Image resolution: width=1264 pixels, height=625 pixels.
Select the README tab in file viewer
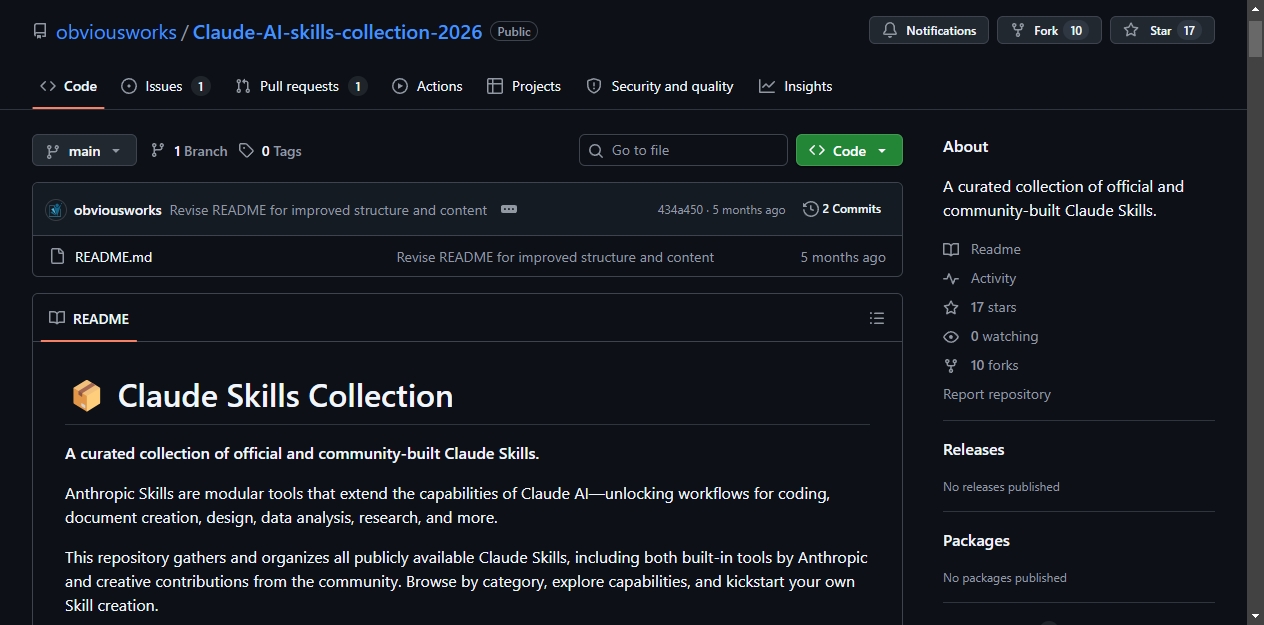(89, 318)
